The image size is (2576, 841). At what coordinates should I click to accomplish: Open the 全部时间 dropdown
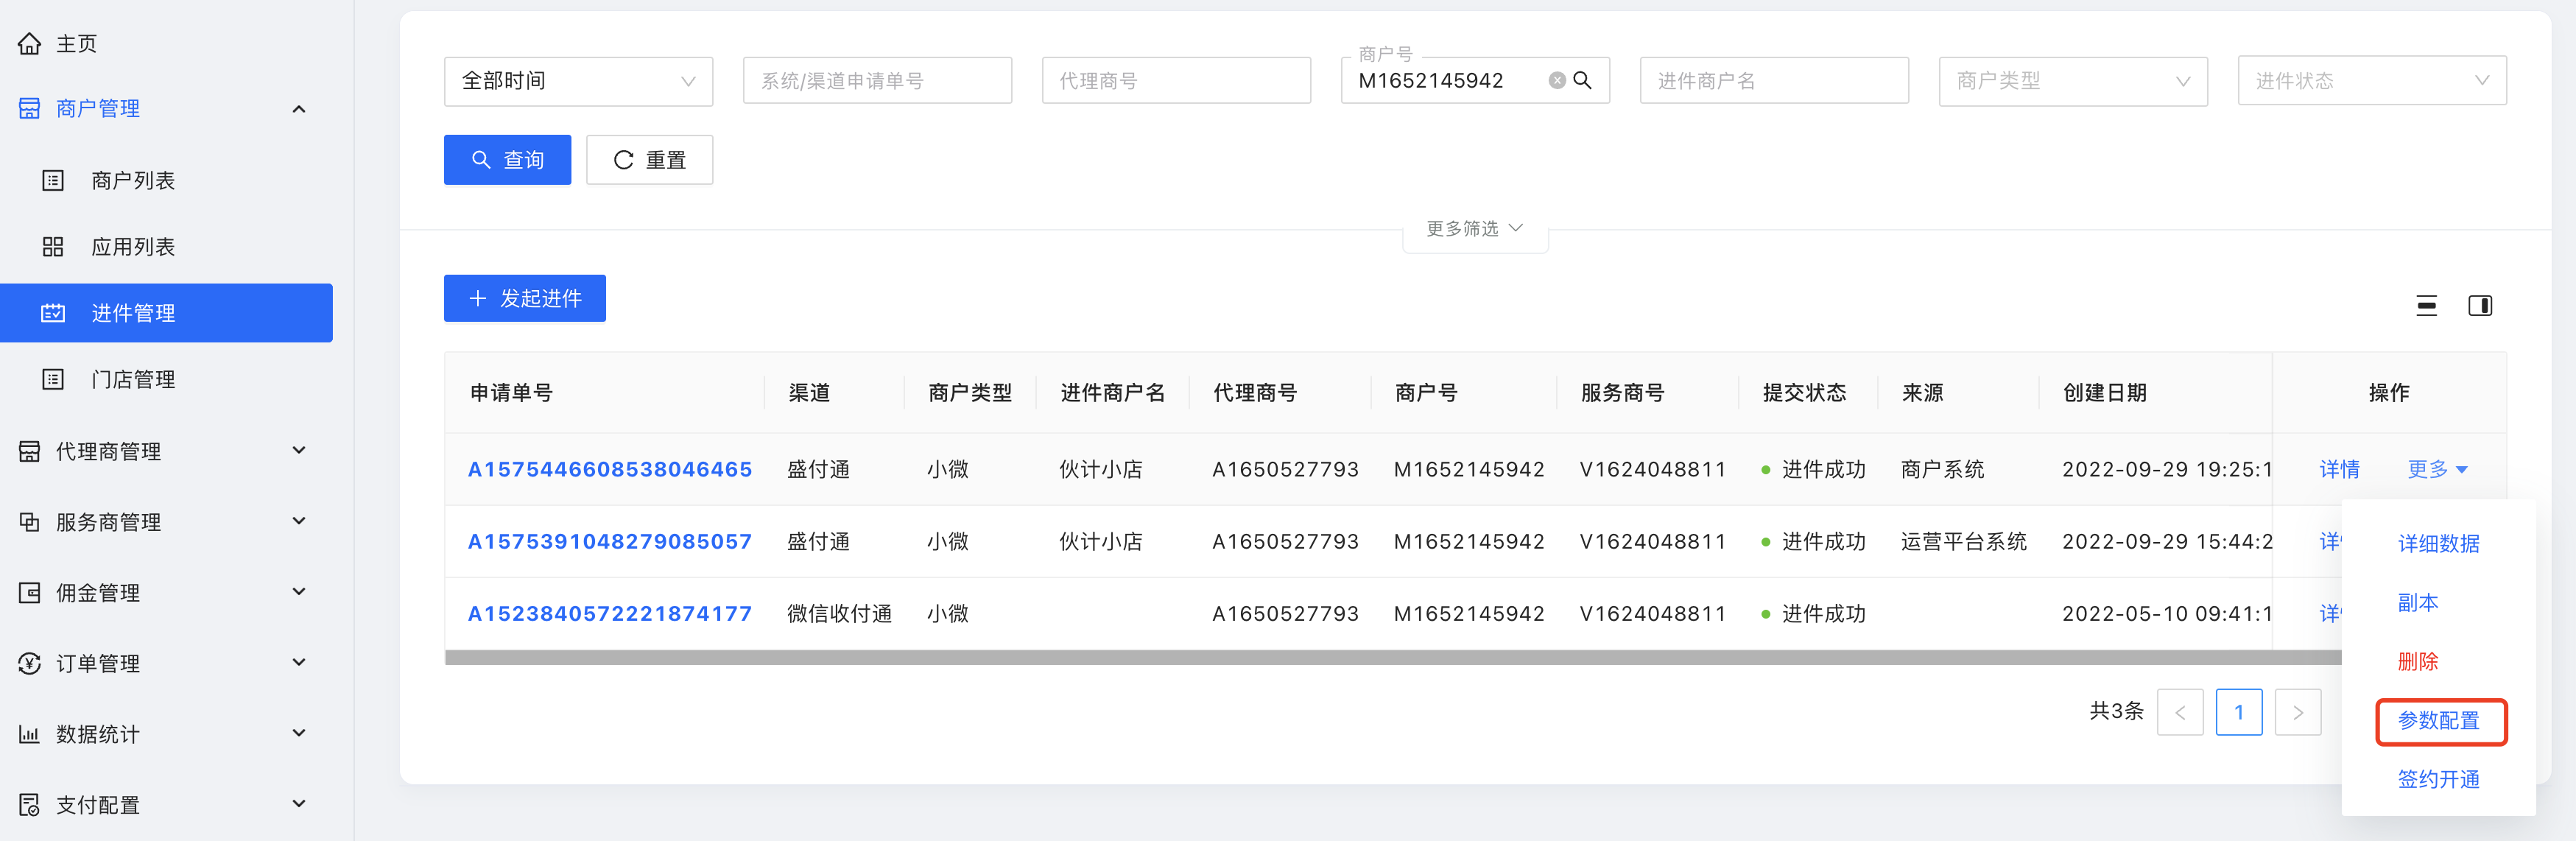(x=577, y=81)
